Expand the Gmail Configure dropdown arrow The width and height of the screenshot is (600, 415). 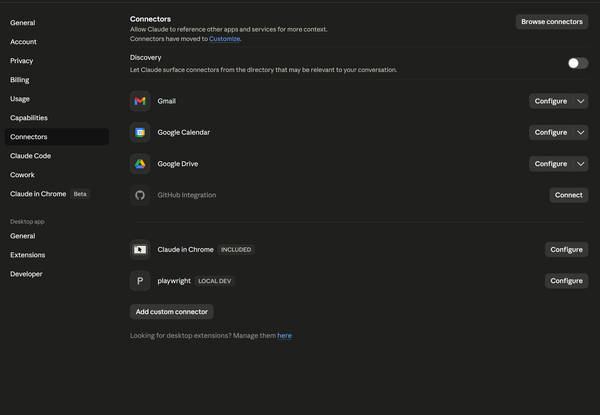point(580,101)
